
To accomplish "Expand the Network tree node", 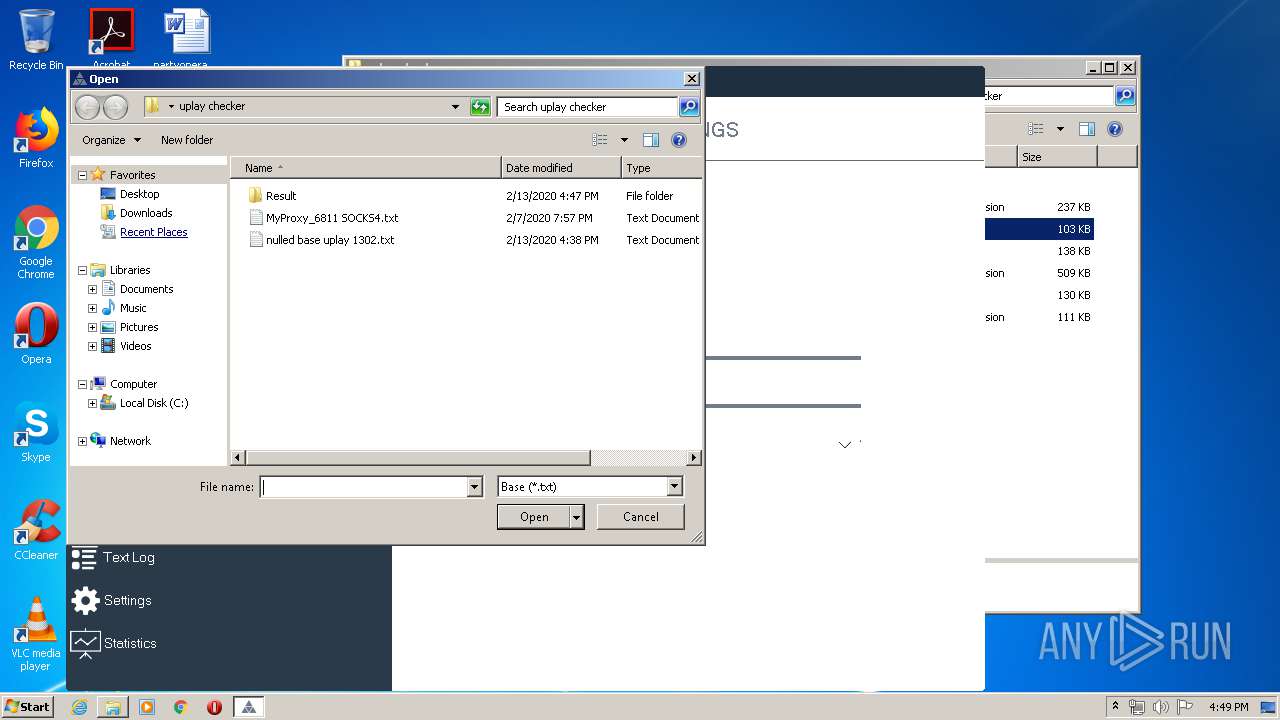I will tap(82, 441).
